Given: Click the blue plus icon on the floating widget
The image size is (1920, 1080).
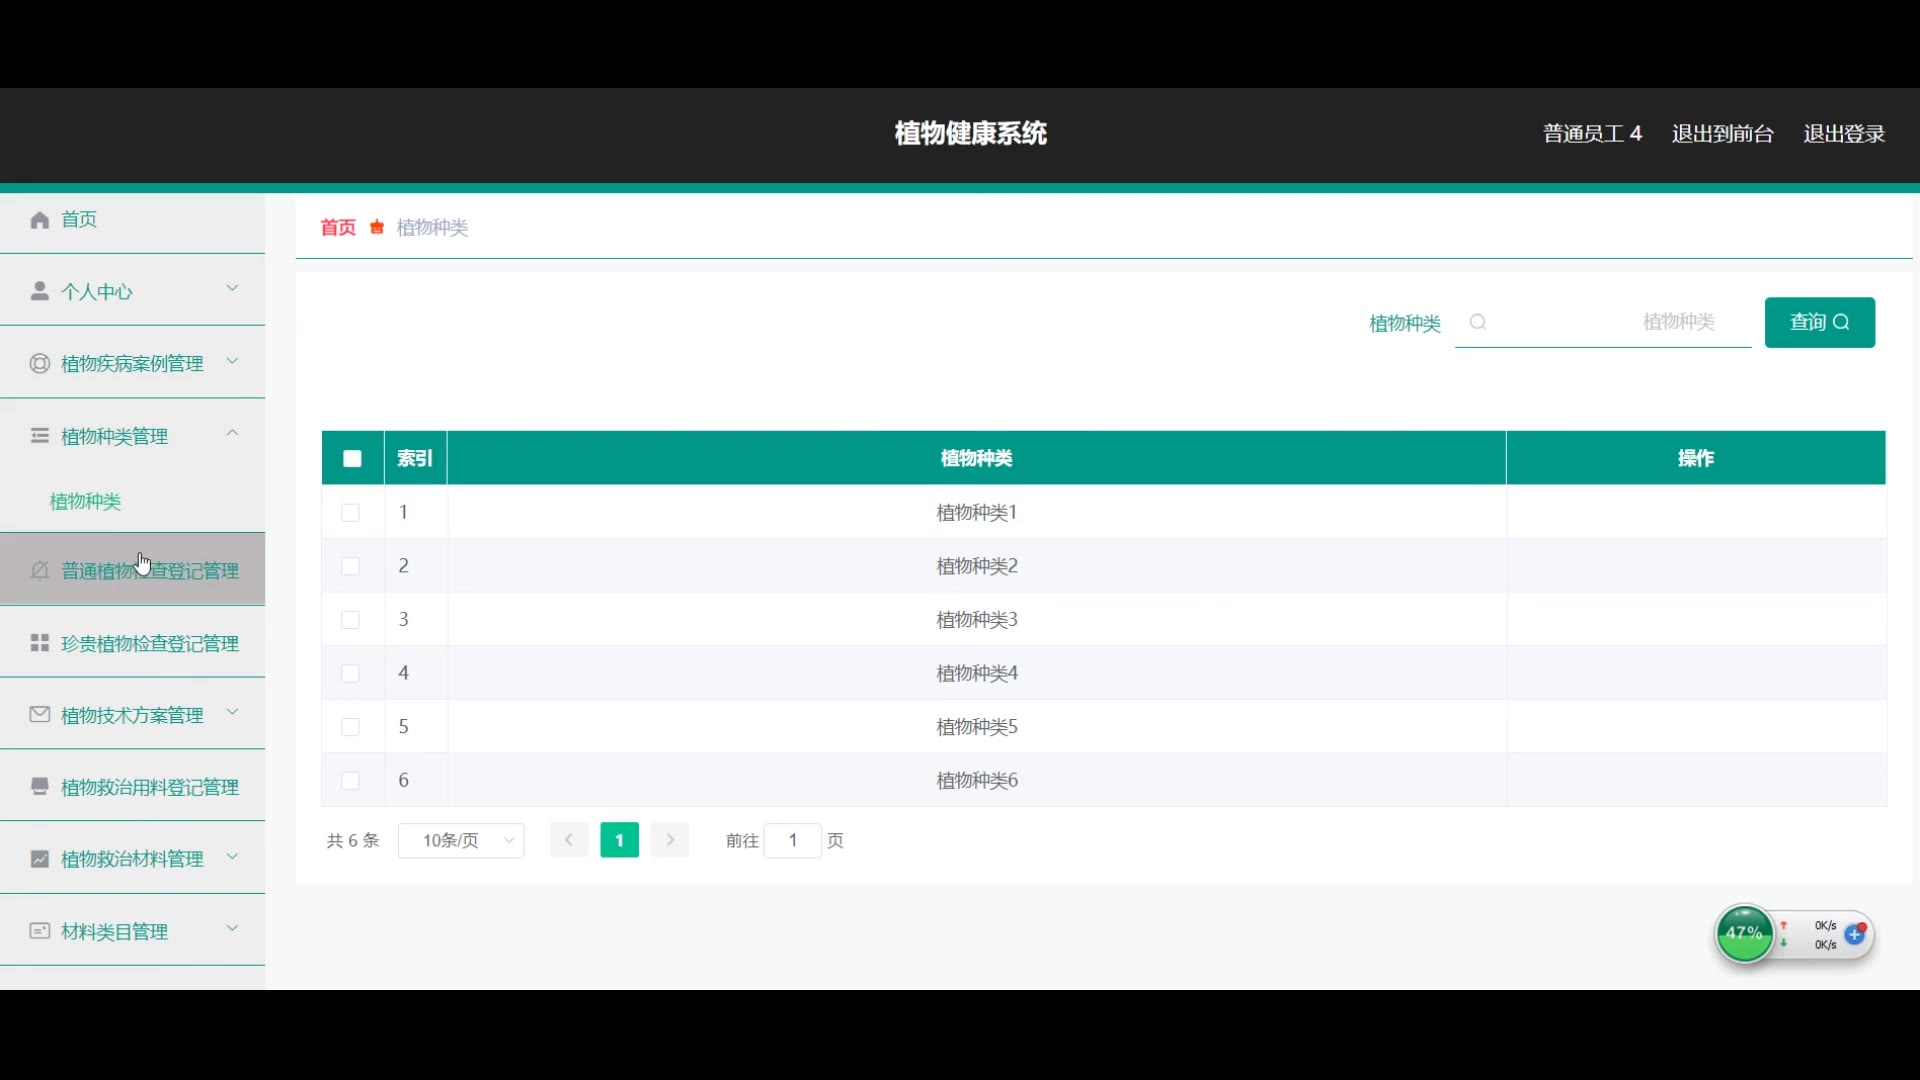Looking at the screenshot, I should [x=1855, y=935].
